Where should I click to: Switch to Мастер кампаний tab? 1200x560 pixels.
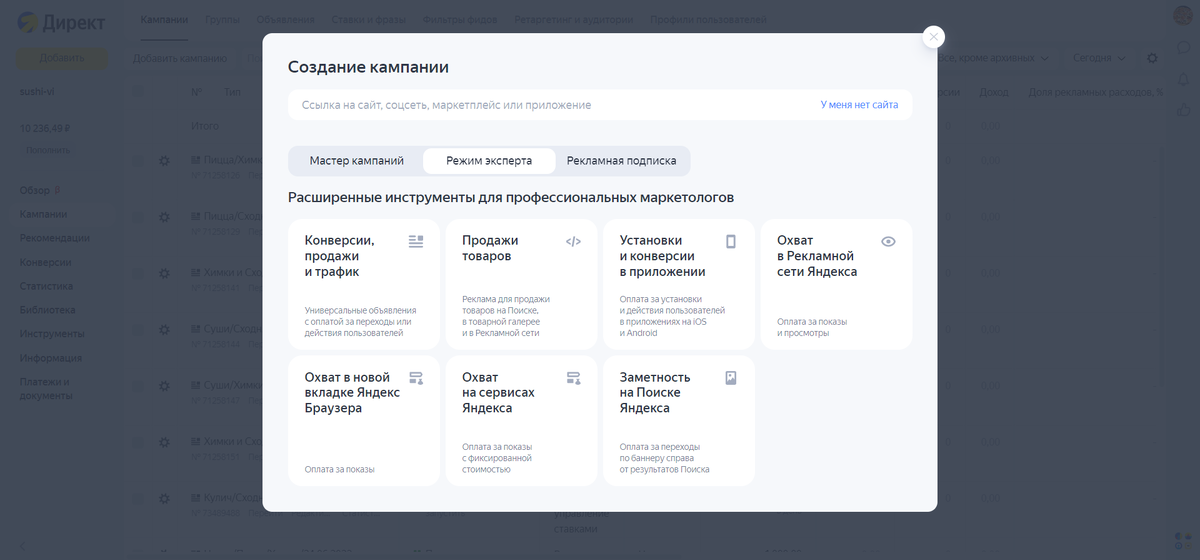click(356, 160)
